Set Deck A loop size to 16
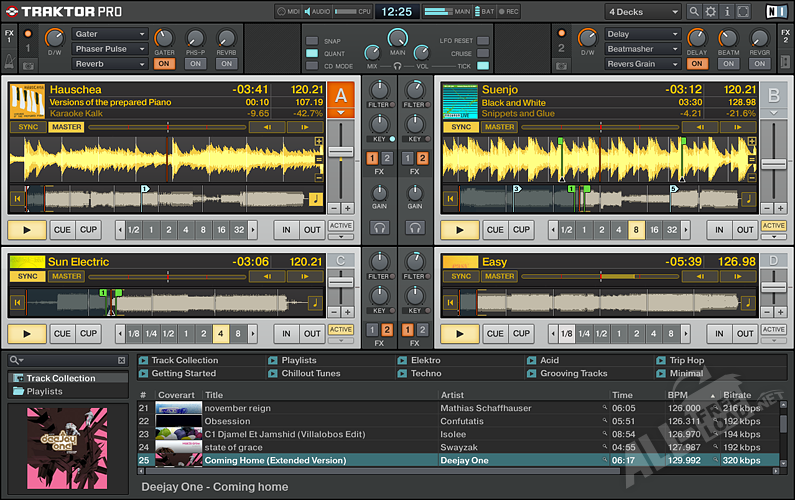 pyautogui.click(x=221, y=229)
